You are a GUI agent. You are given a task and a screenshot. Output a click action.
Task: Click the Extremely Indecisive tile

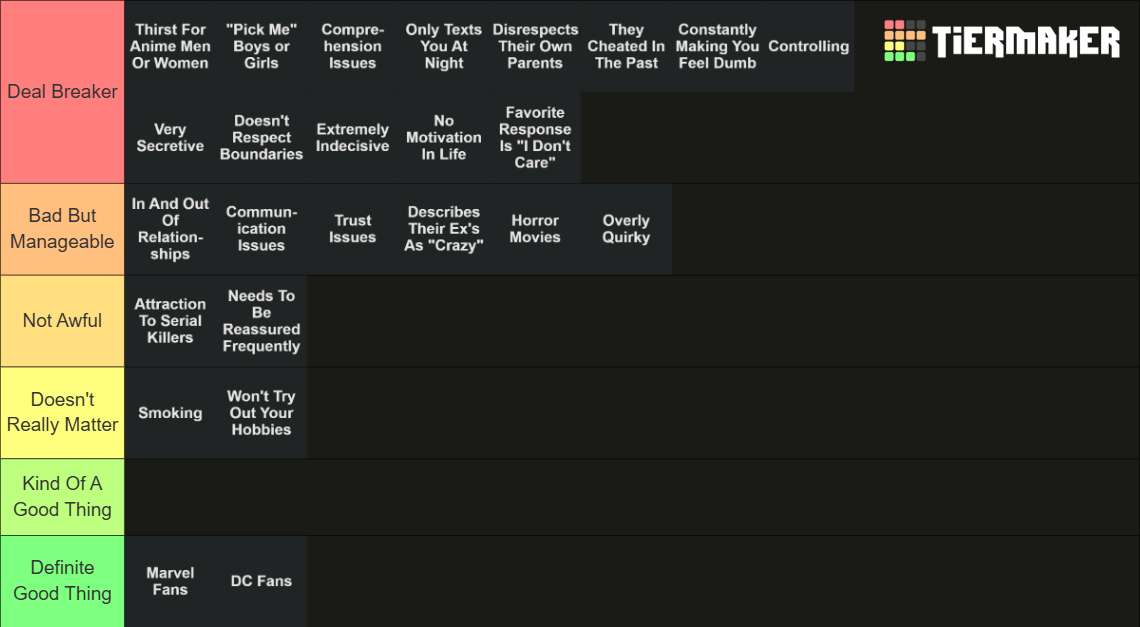tap(352, 138)
